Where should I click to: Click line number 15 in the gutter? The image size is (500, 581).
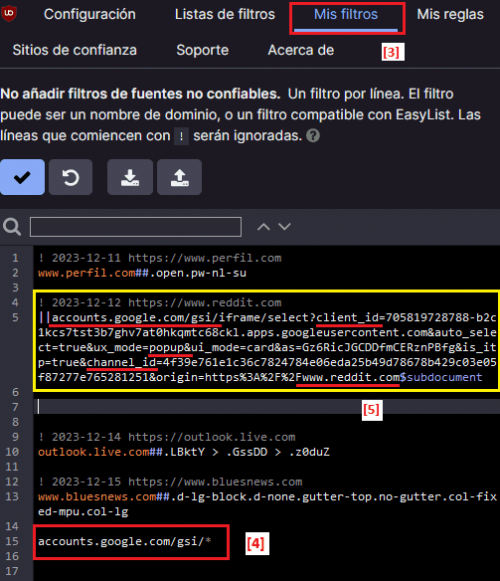click(x=12, y=541)
